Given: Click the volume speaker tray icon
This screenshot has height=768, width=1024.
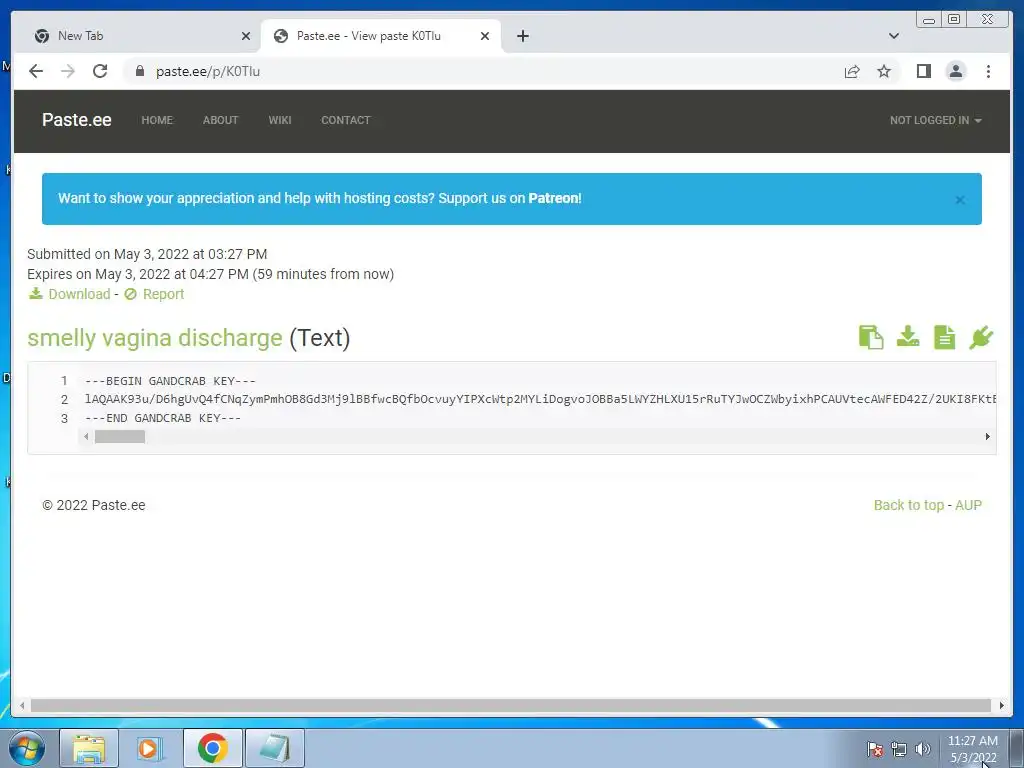Looking at the screenshot, I should tap(922, 749).
